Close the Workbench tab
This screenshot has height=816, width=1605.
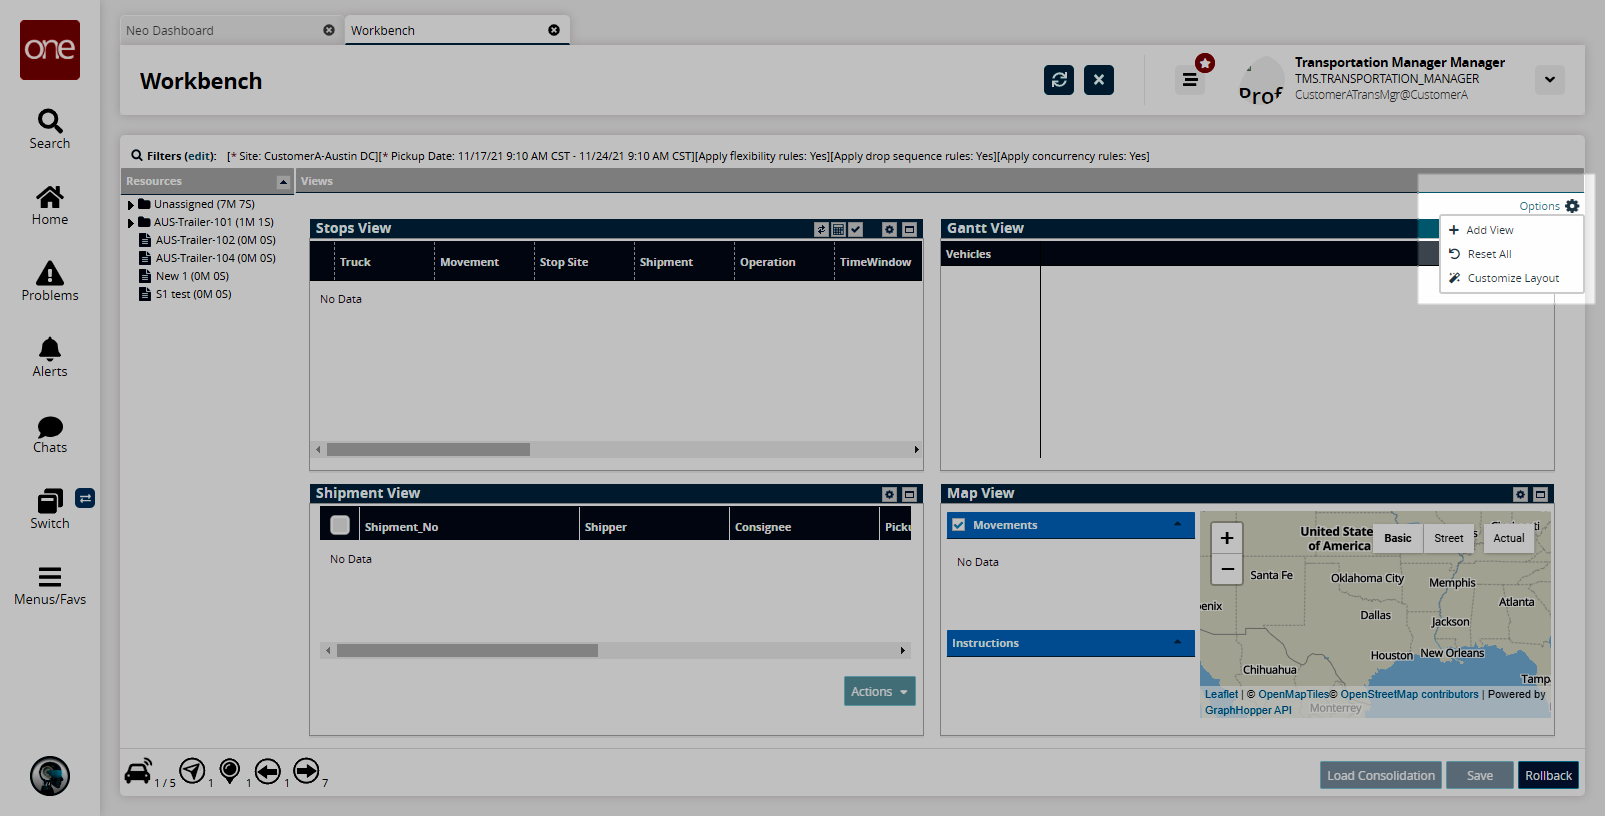tap(554, 30)
